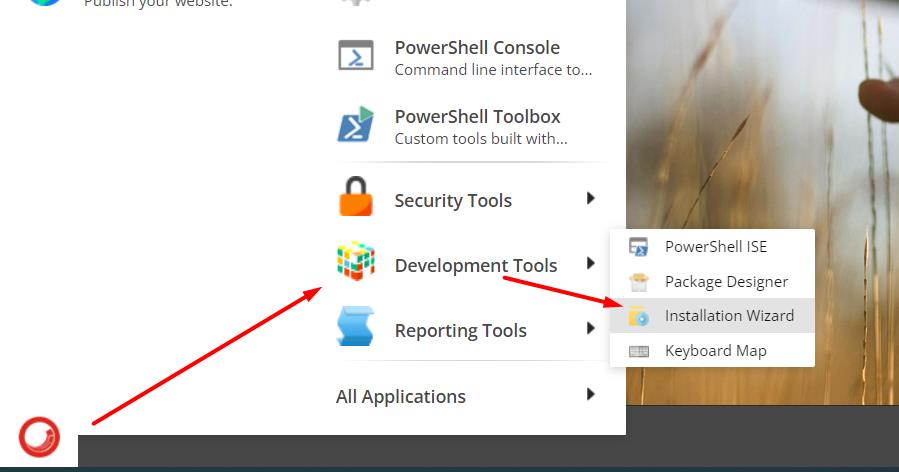Image resolution: width=899 pixels, height=472 pixels.
Task: Click the Package Designer box icon
Action: 638,282
